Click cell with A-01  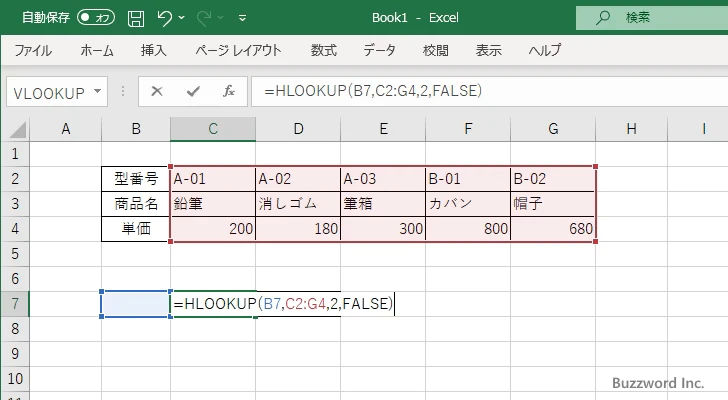pos(213,179)
